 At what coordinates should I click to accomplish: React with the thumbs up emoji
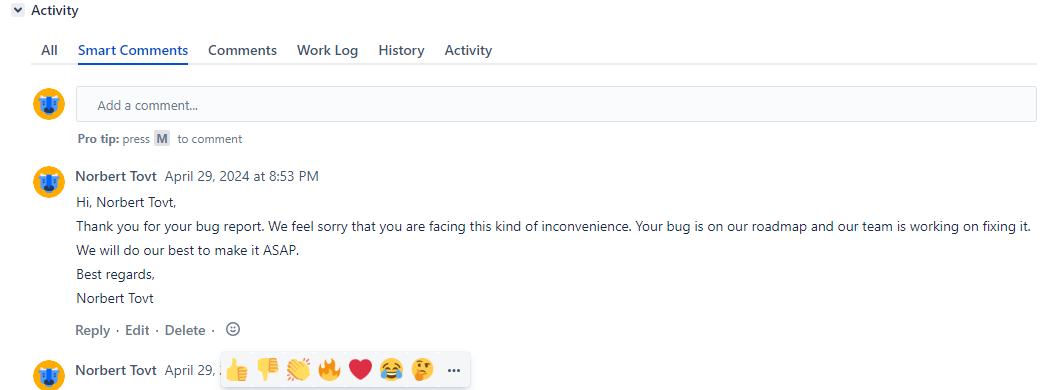click(x=237, y=370)
